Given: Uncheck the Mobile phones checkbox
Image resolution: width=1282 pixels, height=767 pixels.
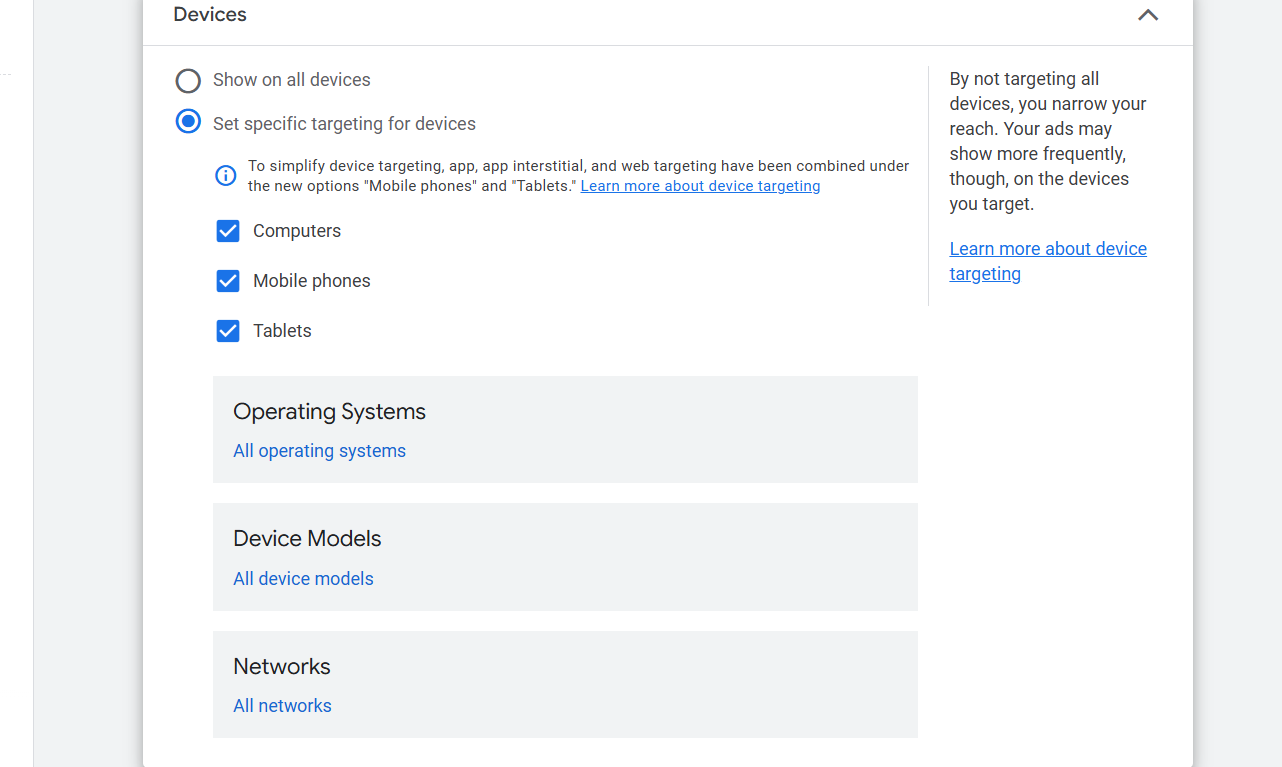Looking at the screenshot, I should click(x=228, y=281).
